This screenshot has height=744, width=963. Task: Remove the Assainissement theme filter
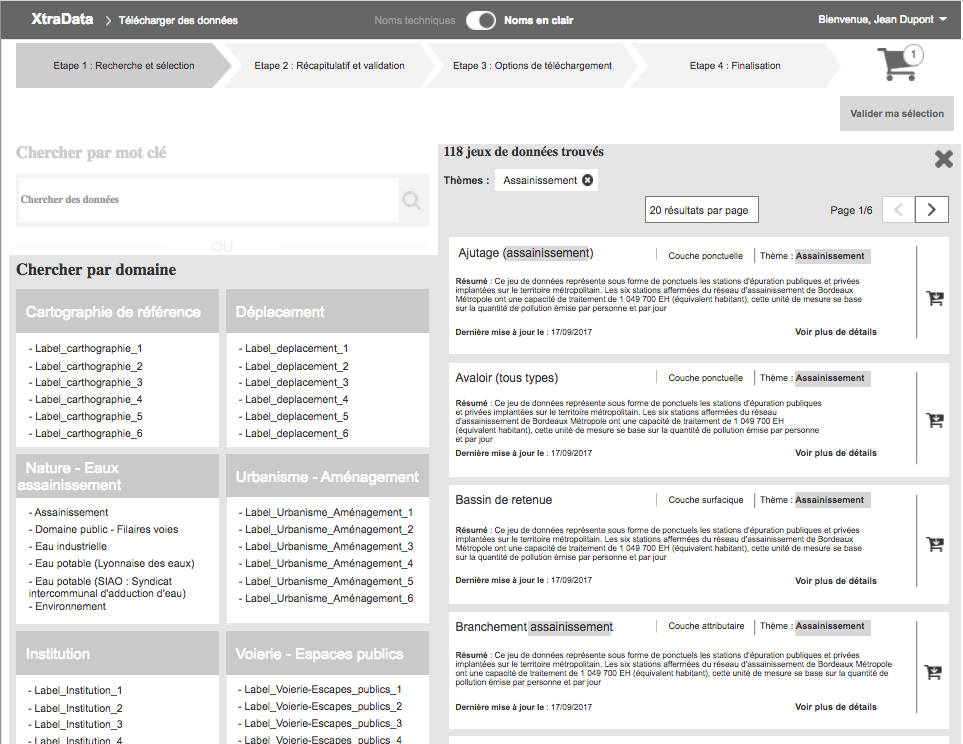(x=588, y=180)
